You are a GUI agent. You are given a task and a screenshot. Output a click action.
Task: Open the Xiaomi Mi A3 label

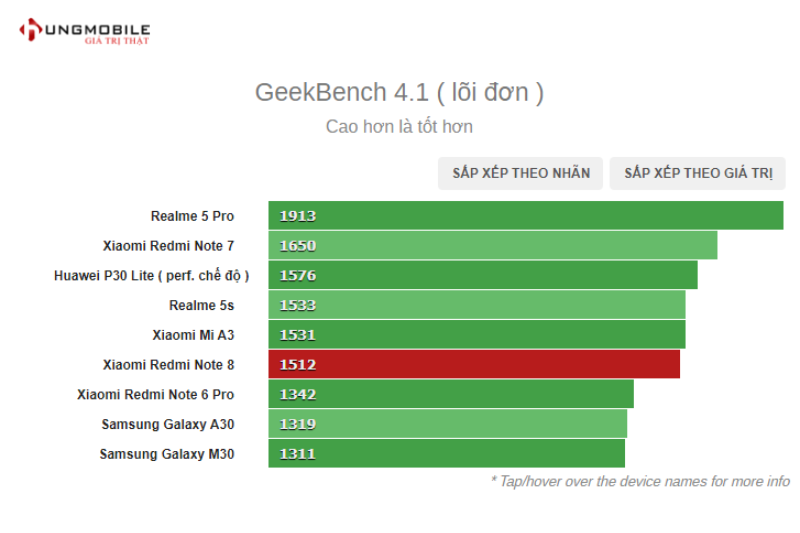(193, 335)
